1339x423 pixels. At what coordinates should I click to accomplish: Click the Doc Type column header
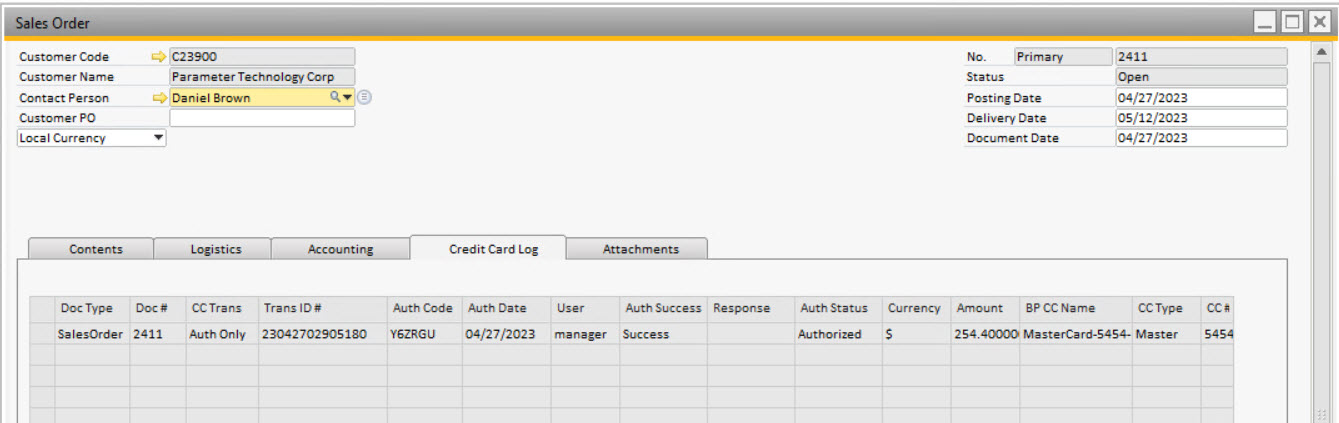click(x=92, y=308)
